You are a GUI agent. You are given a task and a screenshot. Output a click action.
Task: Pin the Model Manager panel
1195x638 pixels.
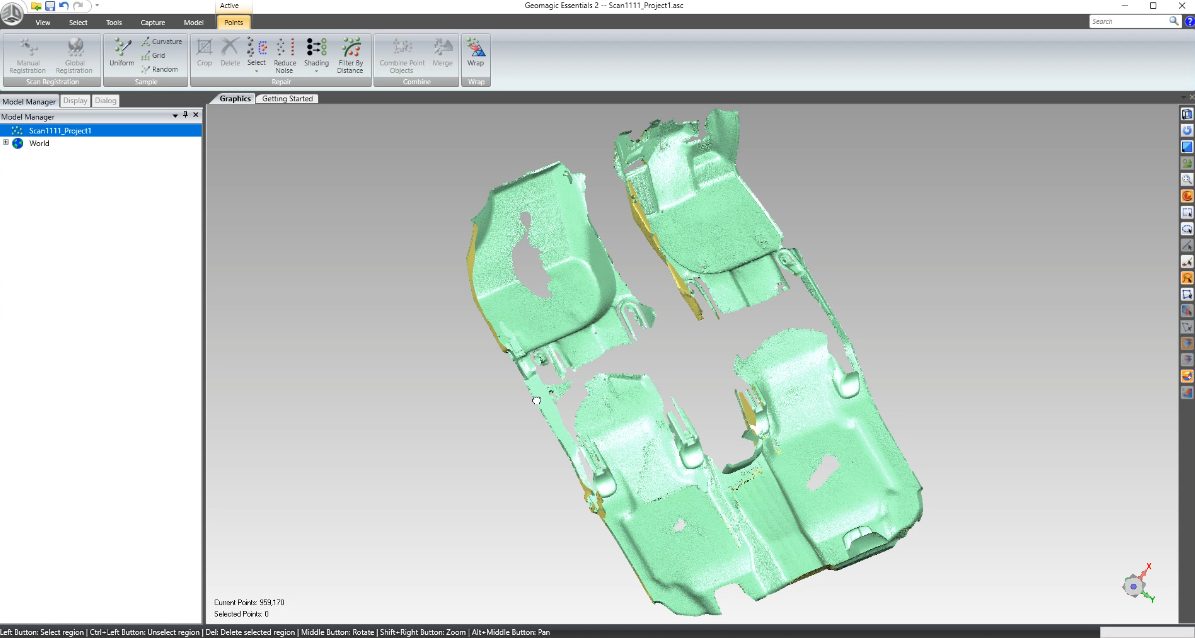185,116
